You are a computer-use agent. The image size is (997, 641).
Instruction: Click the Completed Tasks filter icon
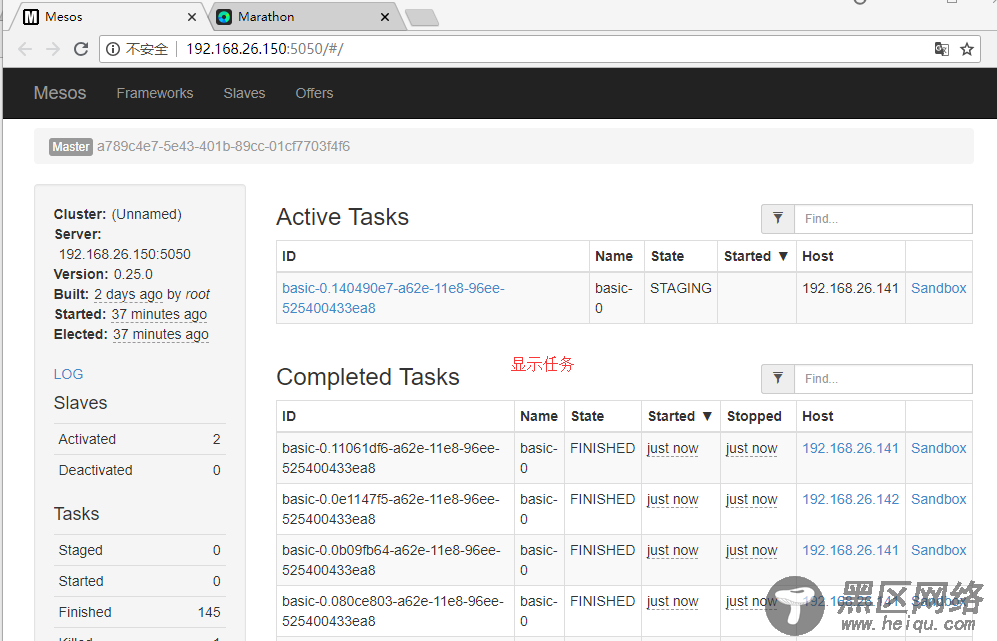point(778,379)
